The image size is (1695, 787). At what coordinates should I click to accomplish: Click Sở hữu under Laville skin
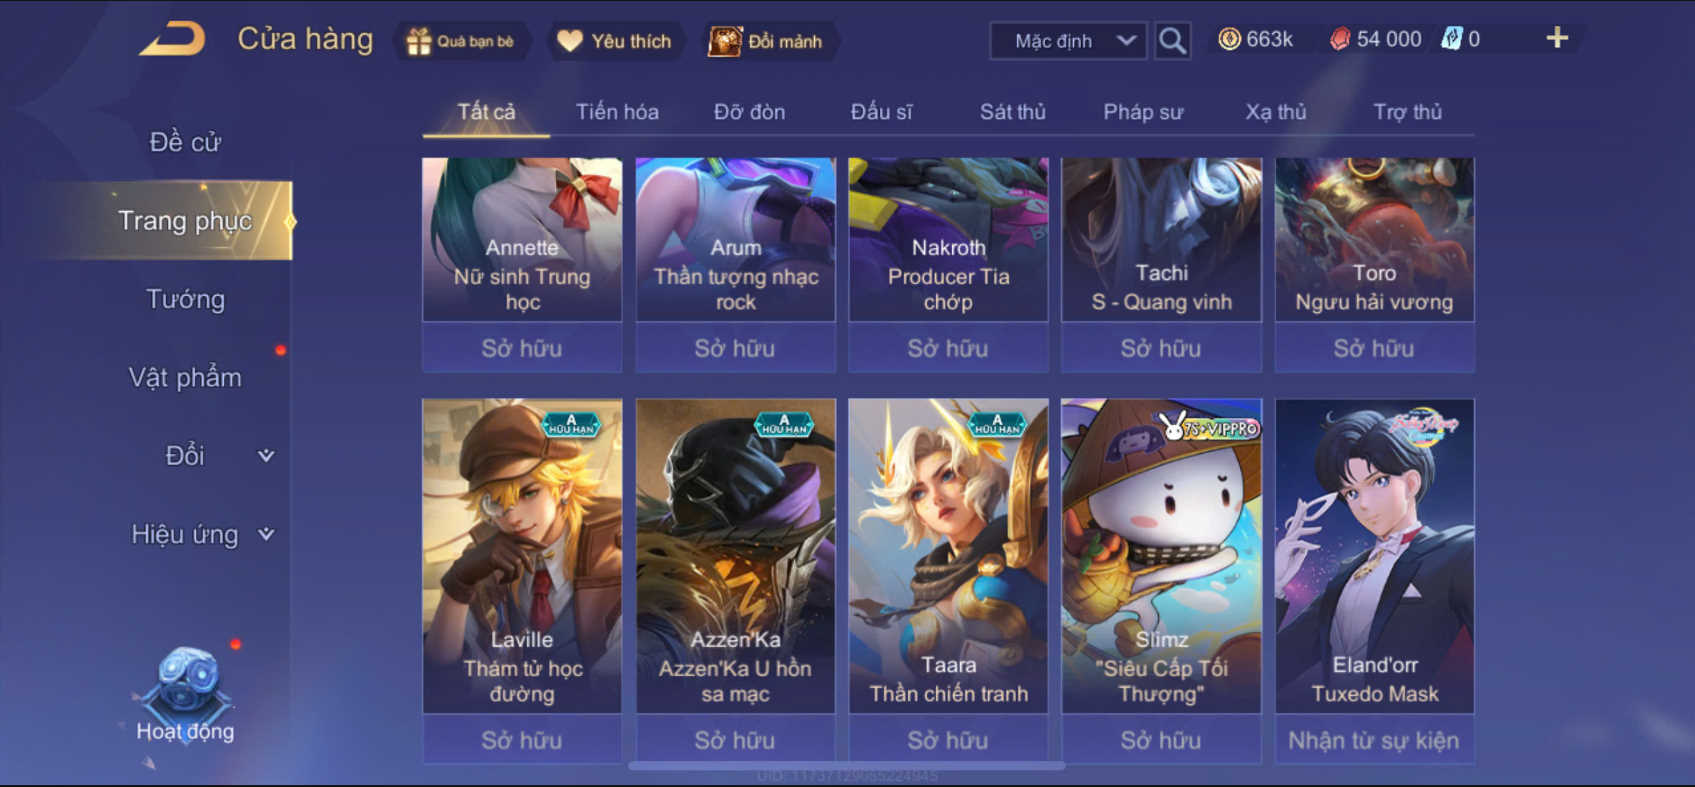[x=522, y=740]
